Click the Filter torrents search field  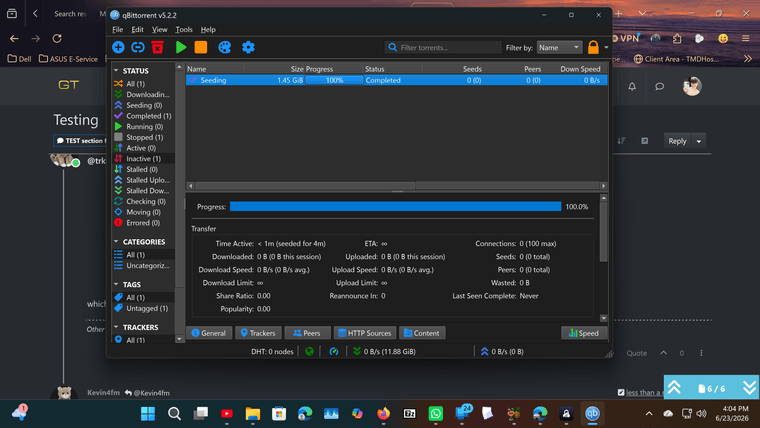tap(443, 48)
